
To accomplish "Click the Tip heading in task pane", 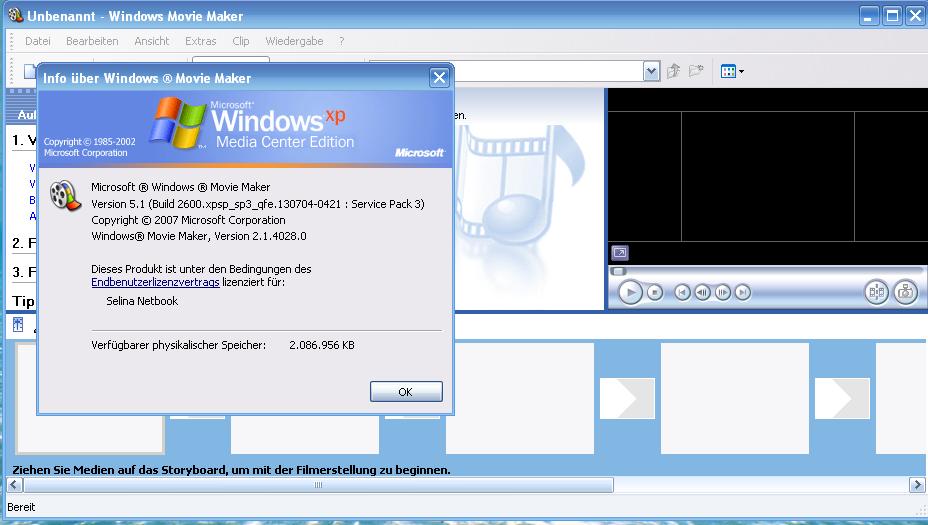I will (24, 301).
